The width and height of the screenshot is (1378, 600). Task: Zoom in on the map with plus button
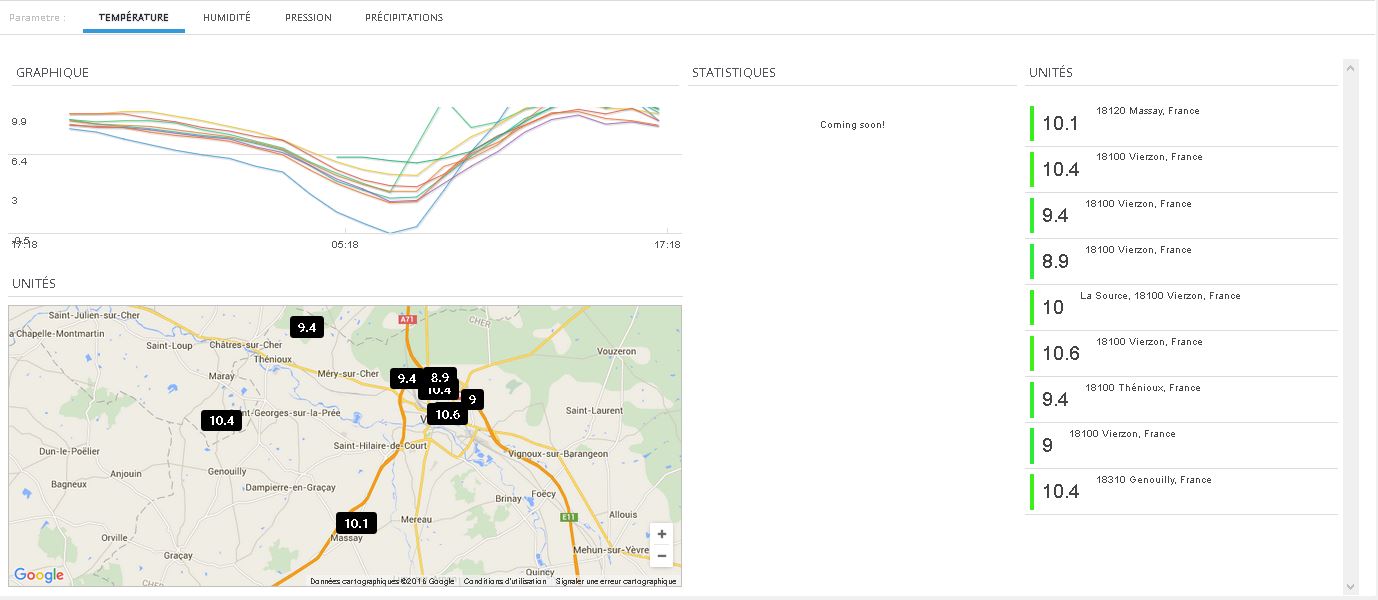[661, 534]
